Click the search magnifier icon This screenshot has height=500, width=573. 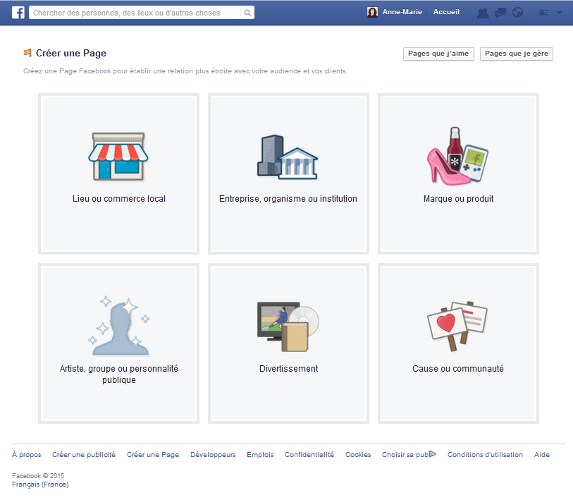(247, 13)
